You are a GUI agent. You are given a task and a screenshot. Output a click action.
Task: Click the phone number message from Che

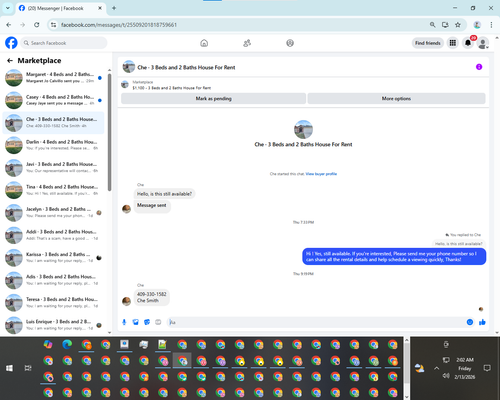coord(152,297)
